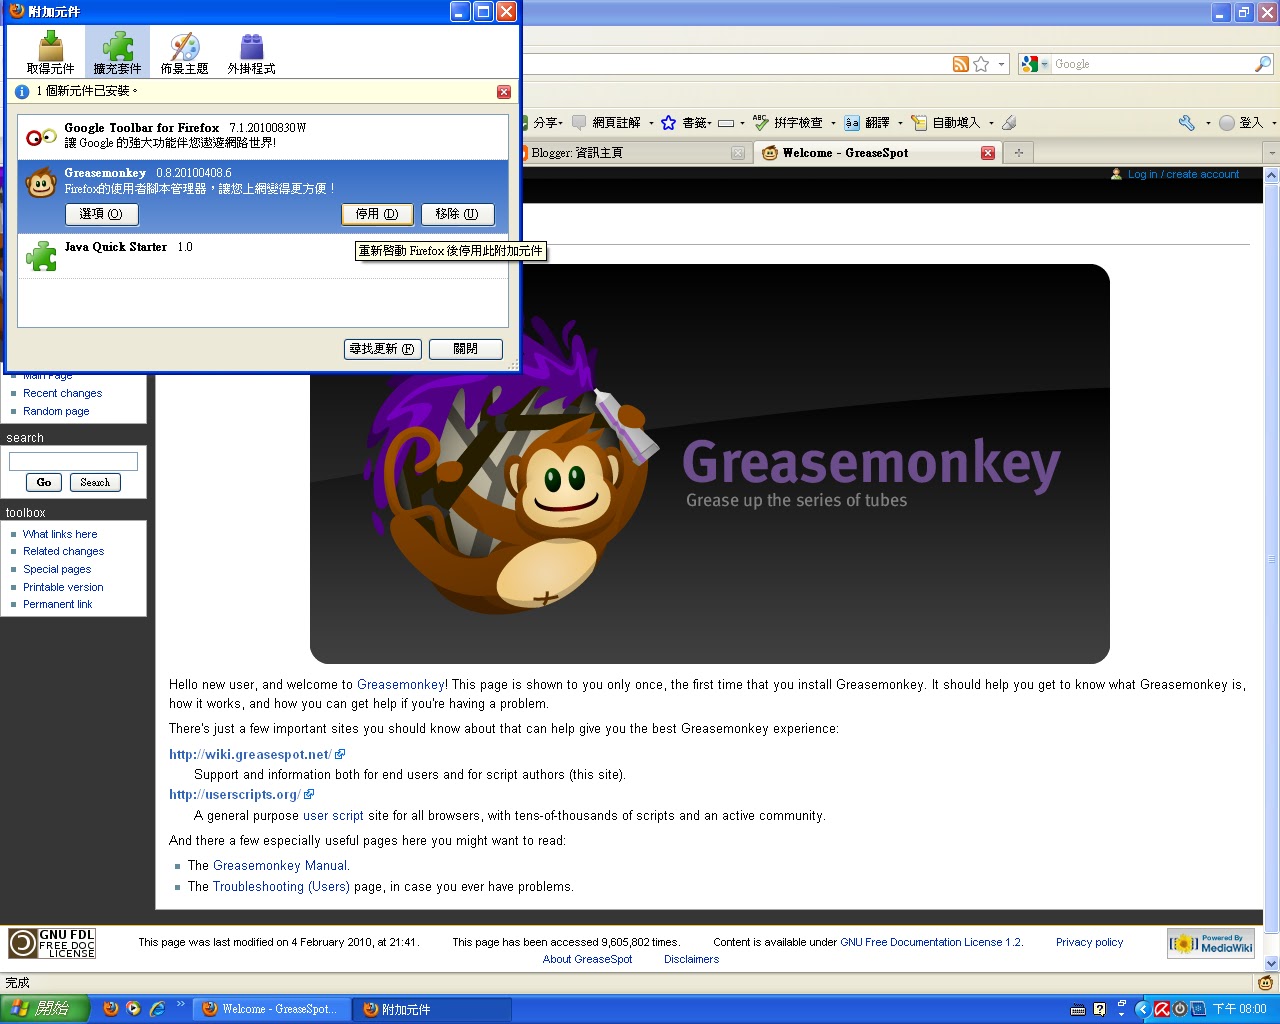This screenshot has width=1280, height=1024.
Task: Expand the arrow beside the toolbar rectangle icon
Action: (x=742, y=124)
